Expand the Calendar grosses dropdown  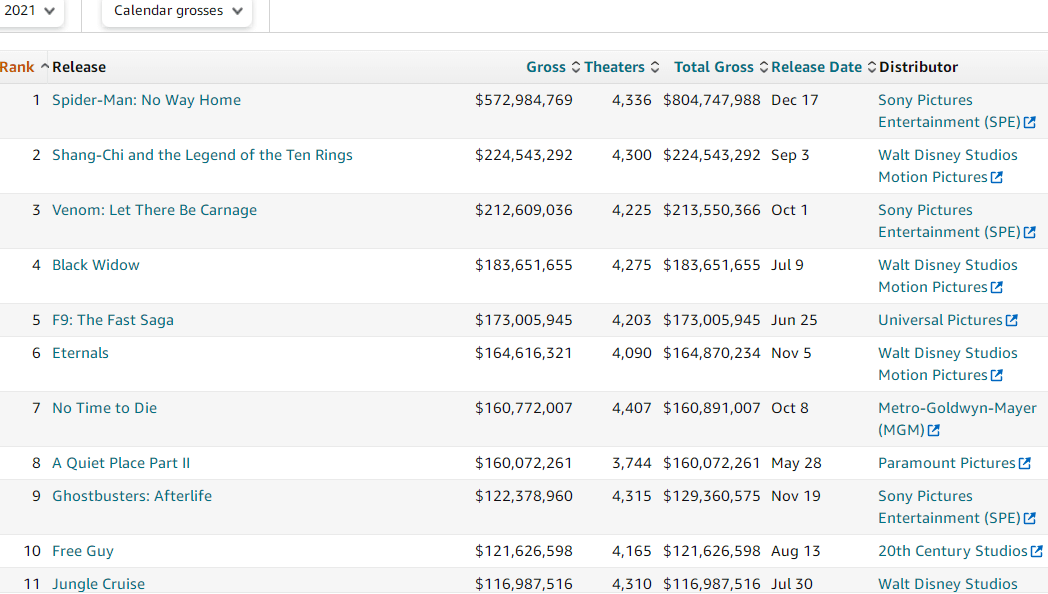177,11
